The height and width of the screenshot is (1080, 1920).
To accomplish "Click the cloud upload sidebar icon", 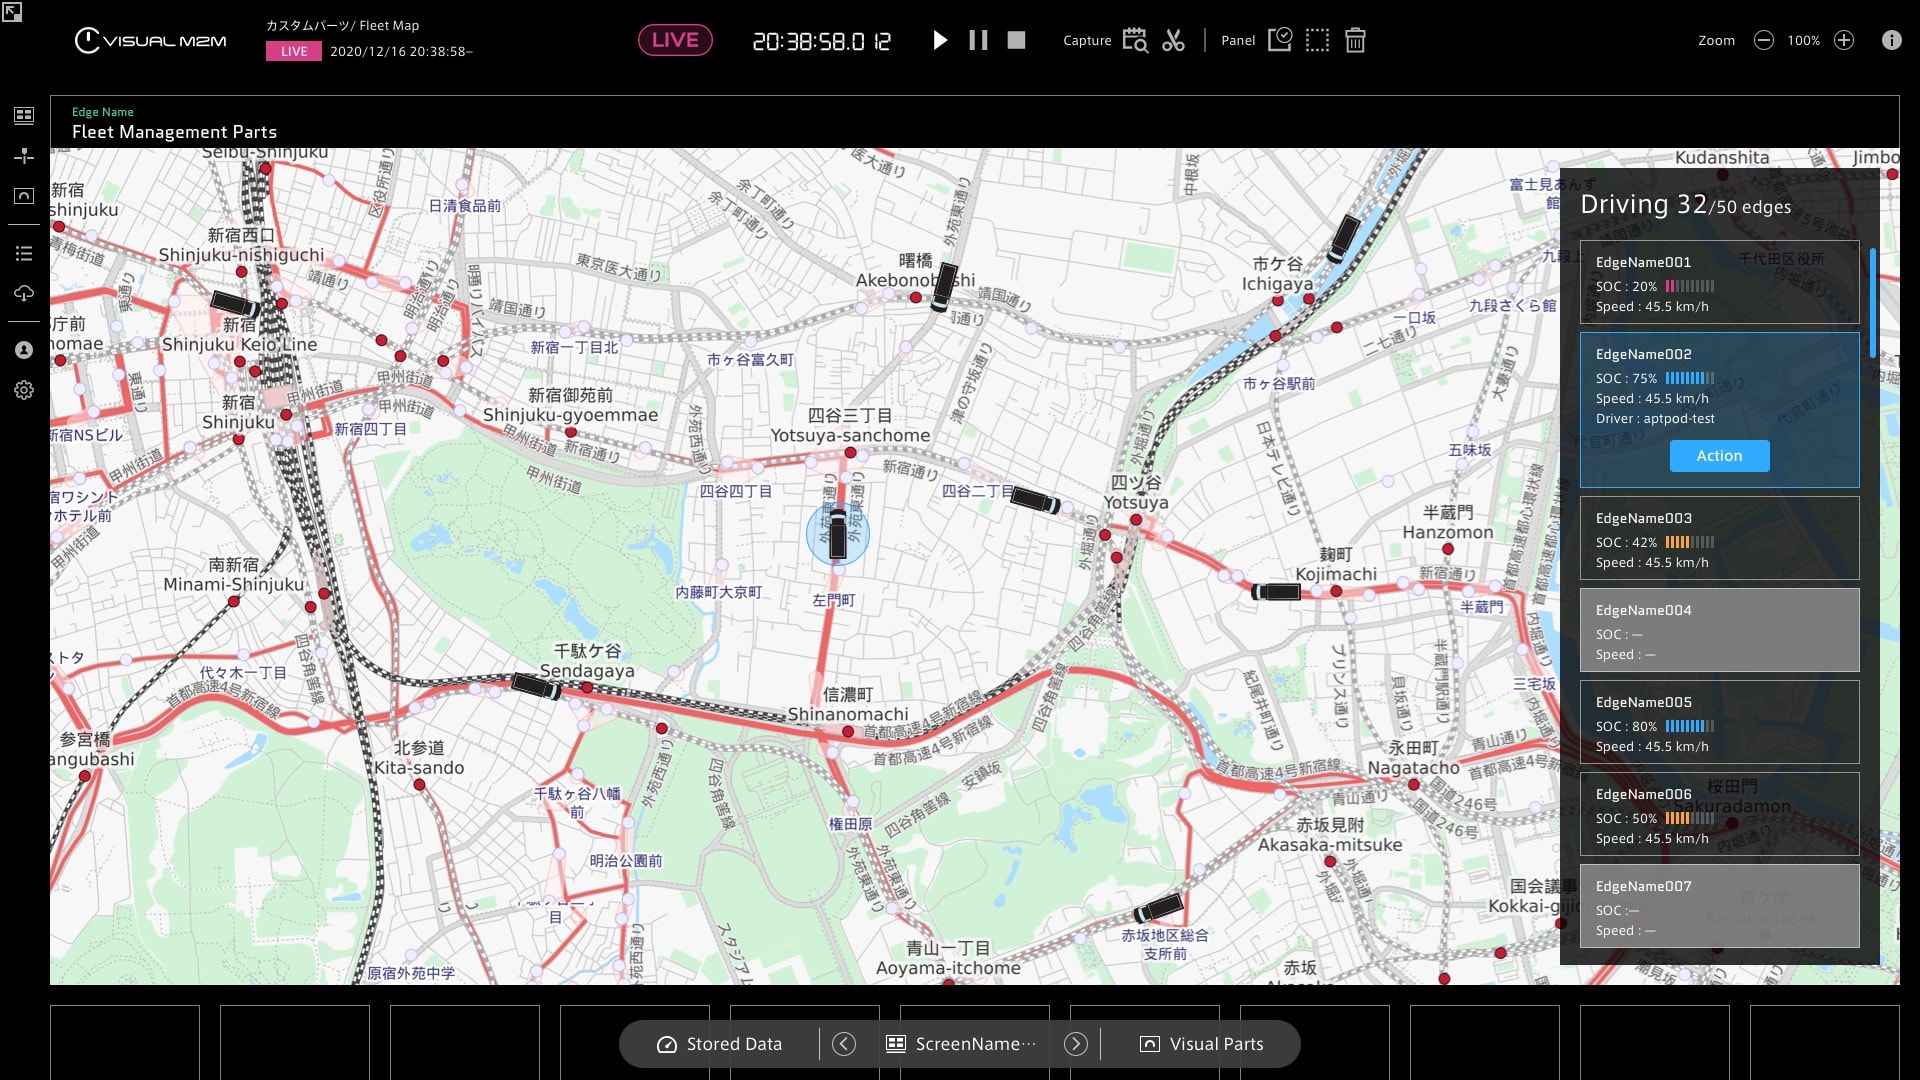I will [24, 293].
